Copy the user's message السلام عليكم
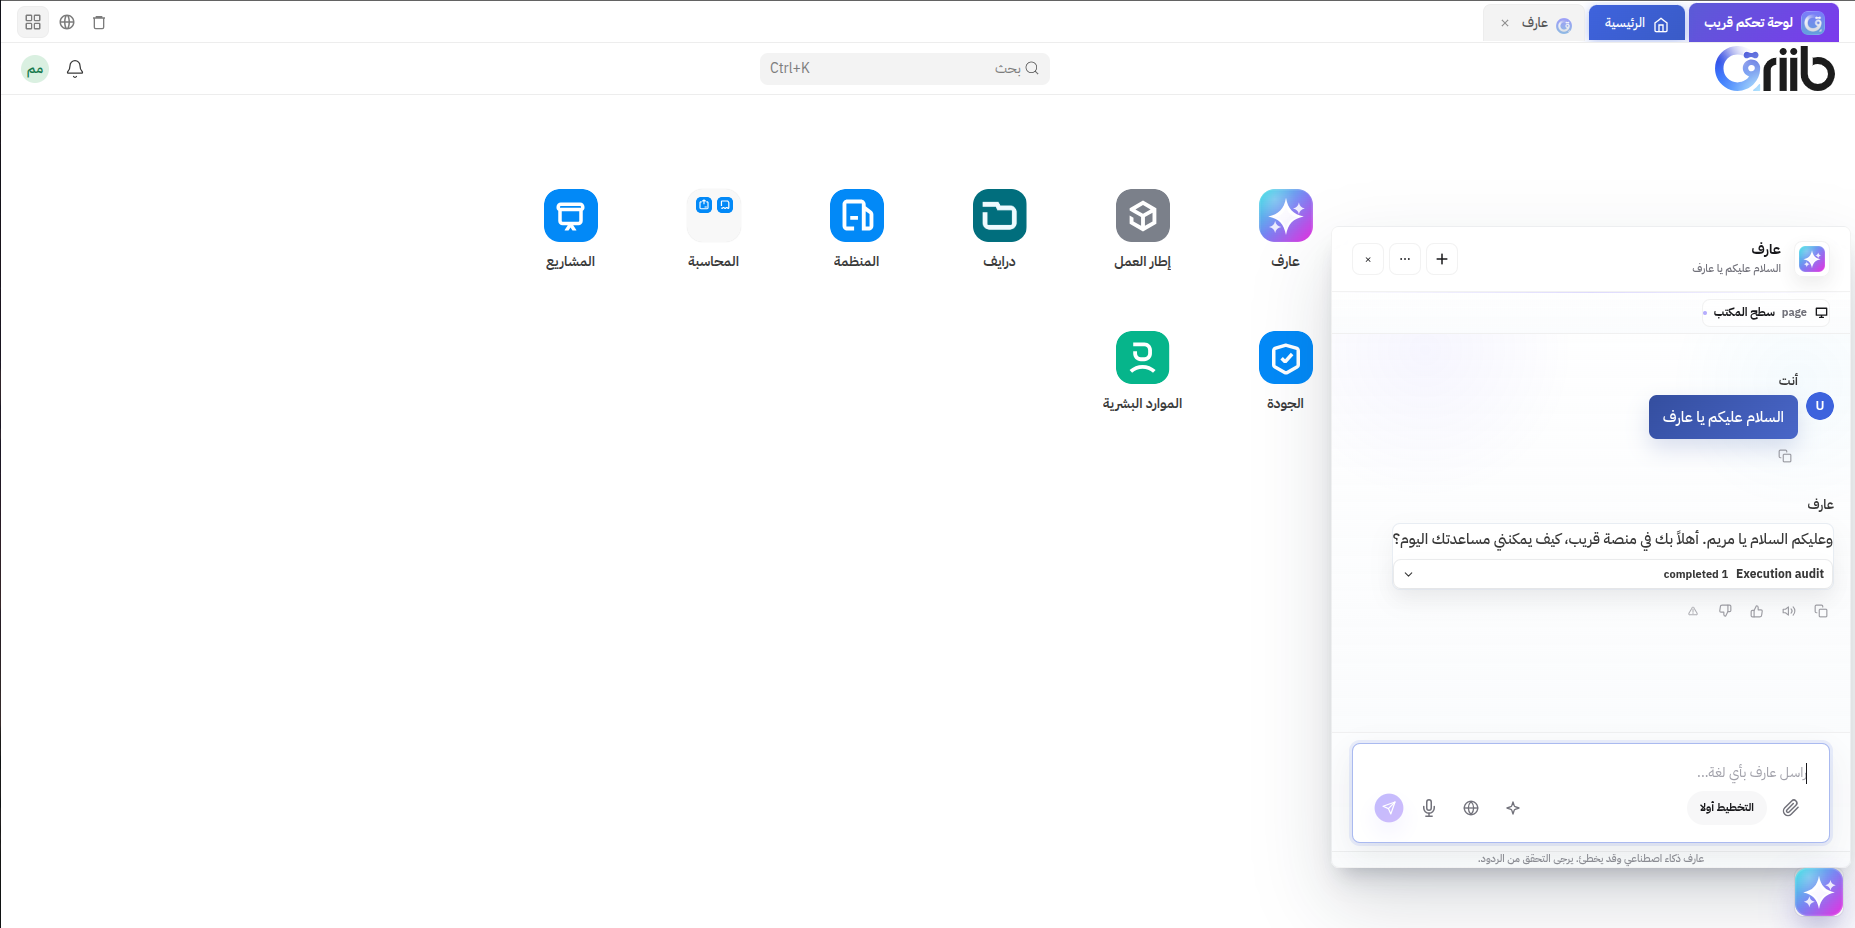 [1785, 456]
